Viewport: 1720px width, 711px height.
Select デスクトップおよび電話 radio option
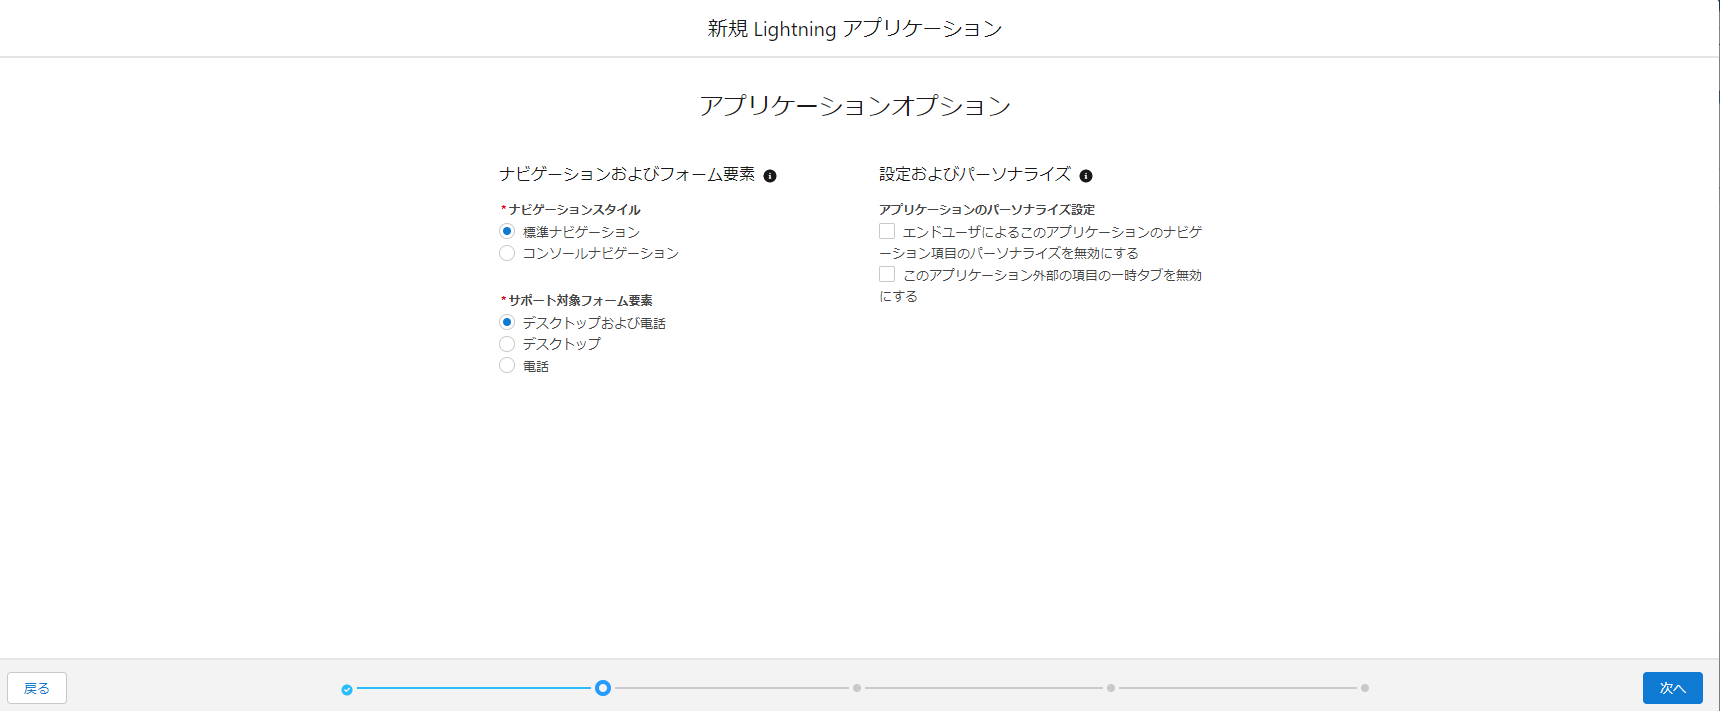[x=507, y=322]
